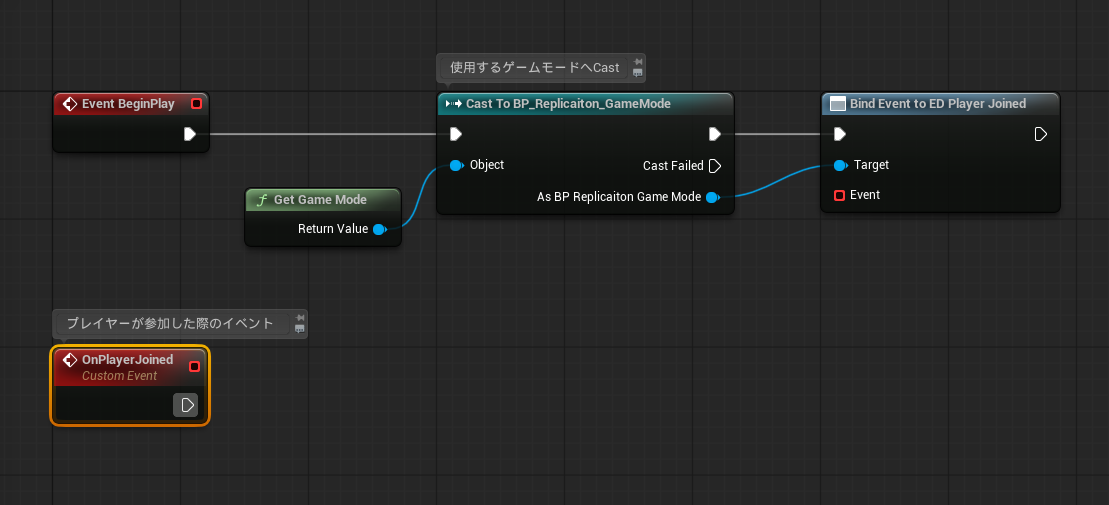The width and height of the screenshot is (1109, 505).
Task: Click the Get Game Mode function icon
Action: pos(262,200)
